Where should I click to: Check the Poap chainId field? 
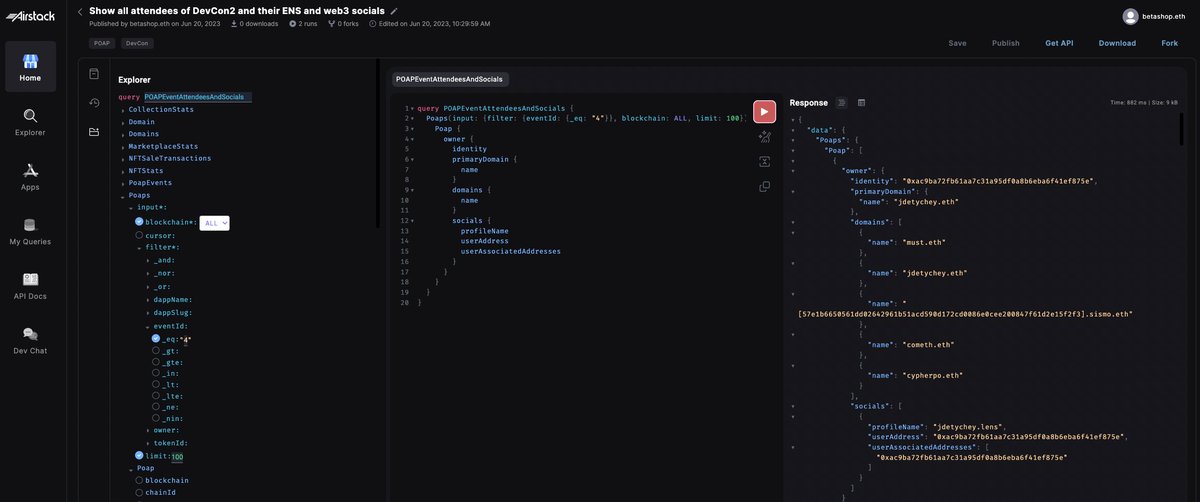[139, 492]
